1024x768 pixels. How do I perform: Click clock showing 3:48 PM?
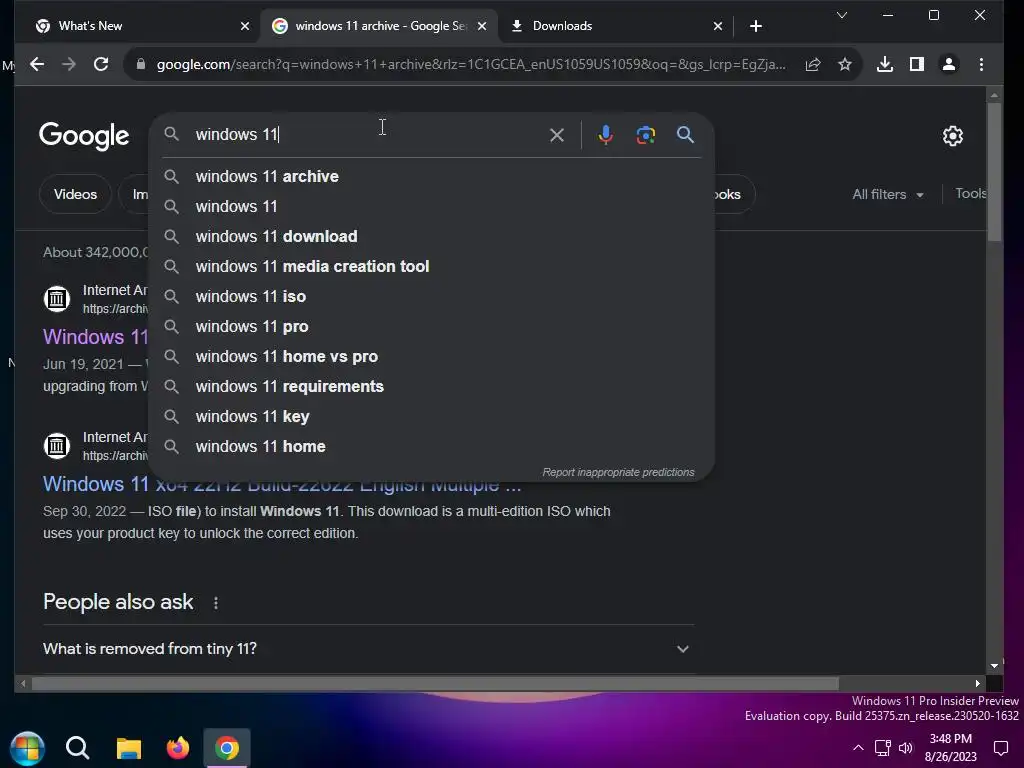click(x=951, y=739)
